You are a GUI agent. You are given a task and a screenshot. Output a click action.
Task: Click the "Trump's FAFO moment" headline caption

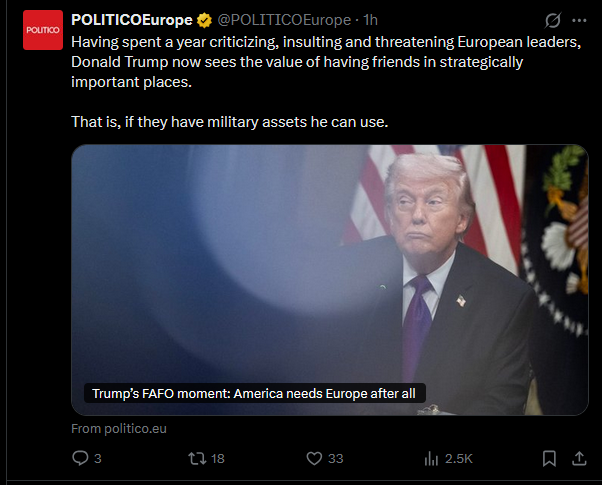(x=253, y=393)
